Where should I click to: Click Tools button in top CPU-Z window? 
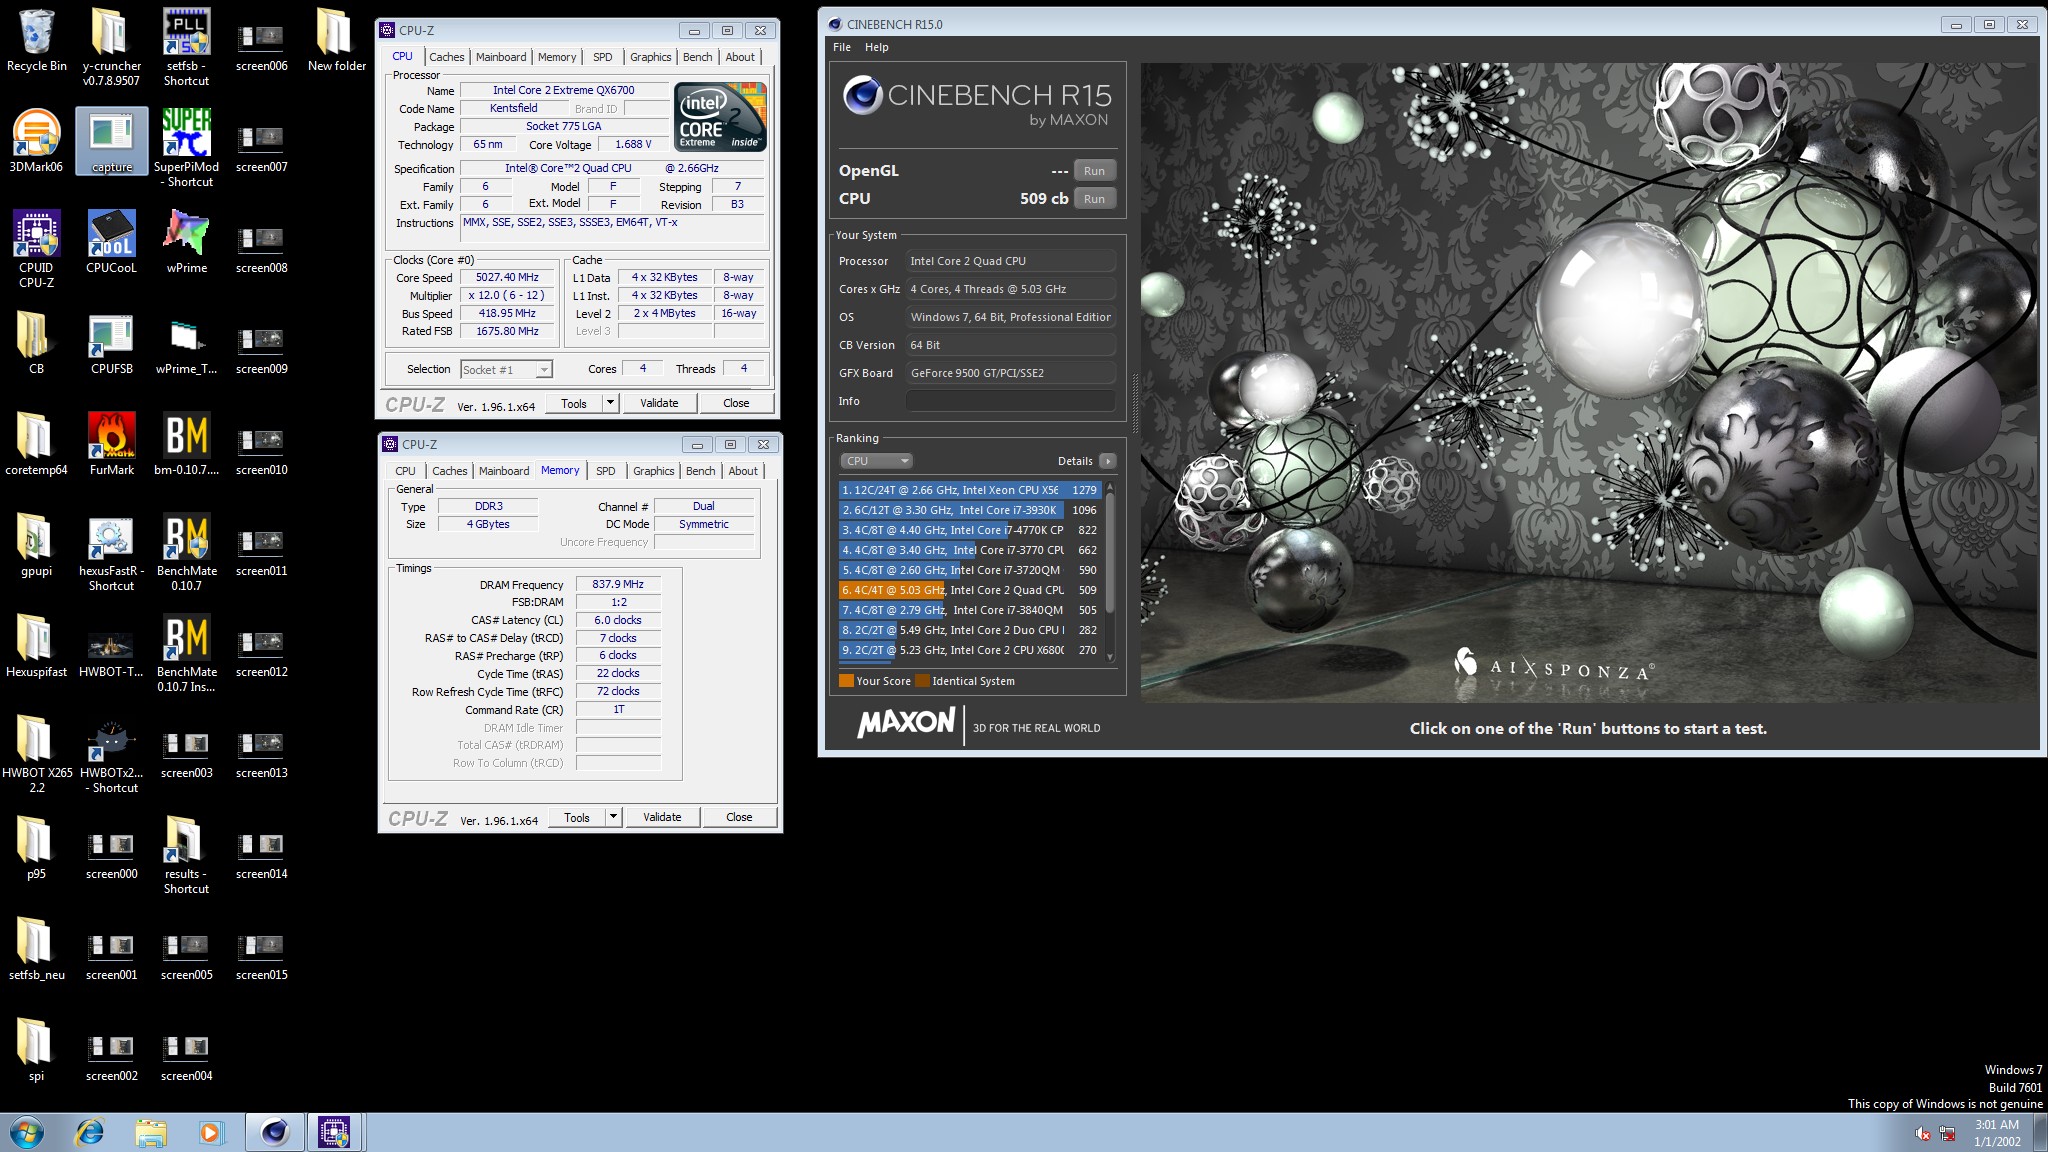(x=574, y=403)
